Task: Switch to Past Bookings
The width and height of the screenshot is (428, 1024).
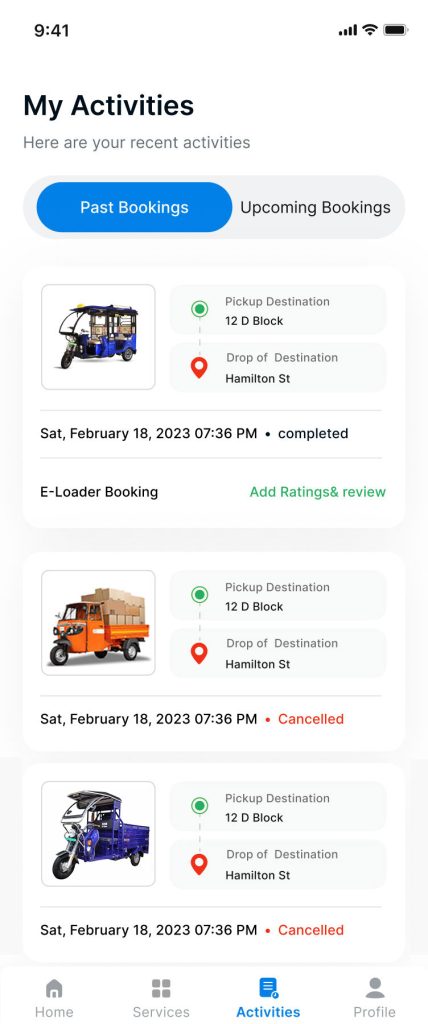Action: (134, 207)
